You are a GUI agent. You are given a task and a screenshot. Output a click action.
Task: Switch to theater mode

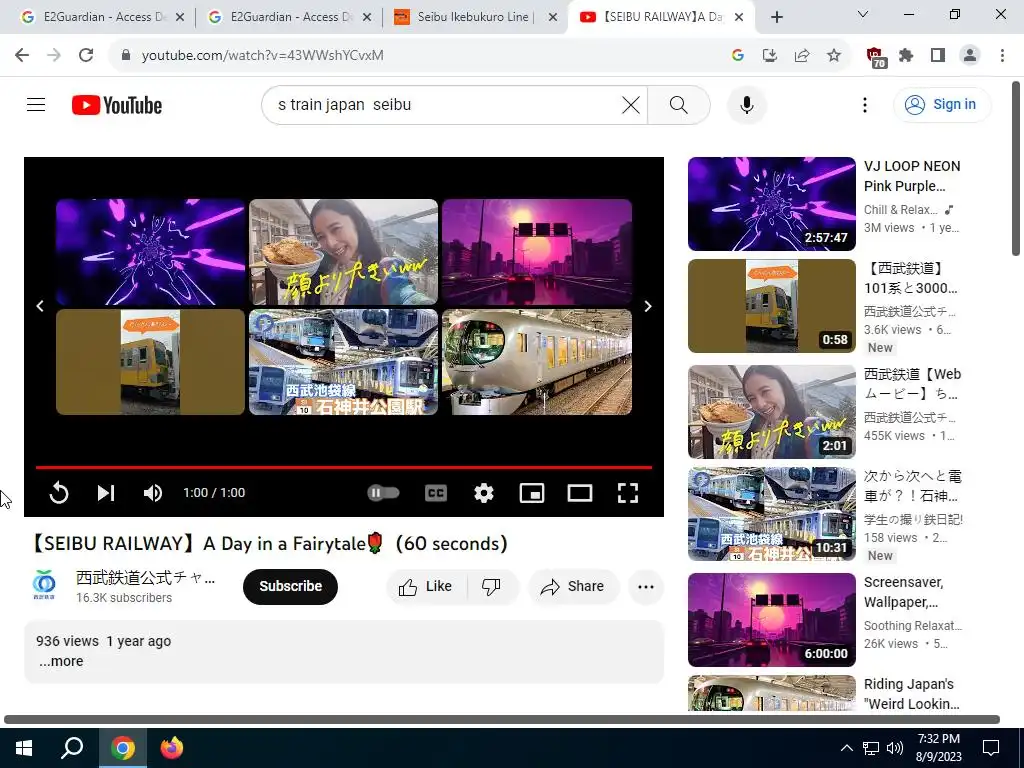pos(580,493)
